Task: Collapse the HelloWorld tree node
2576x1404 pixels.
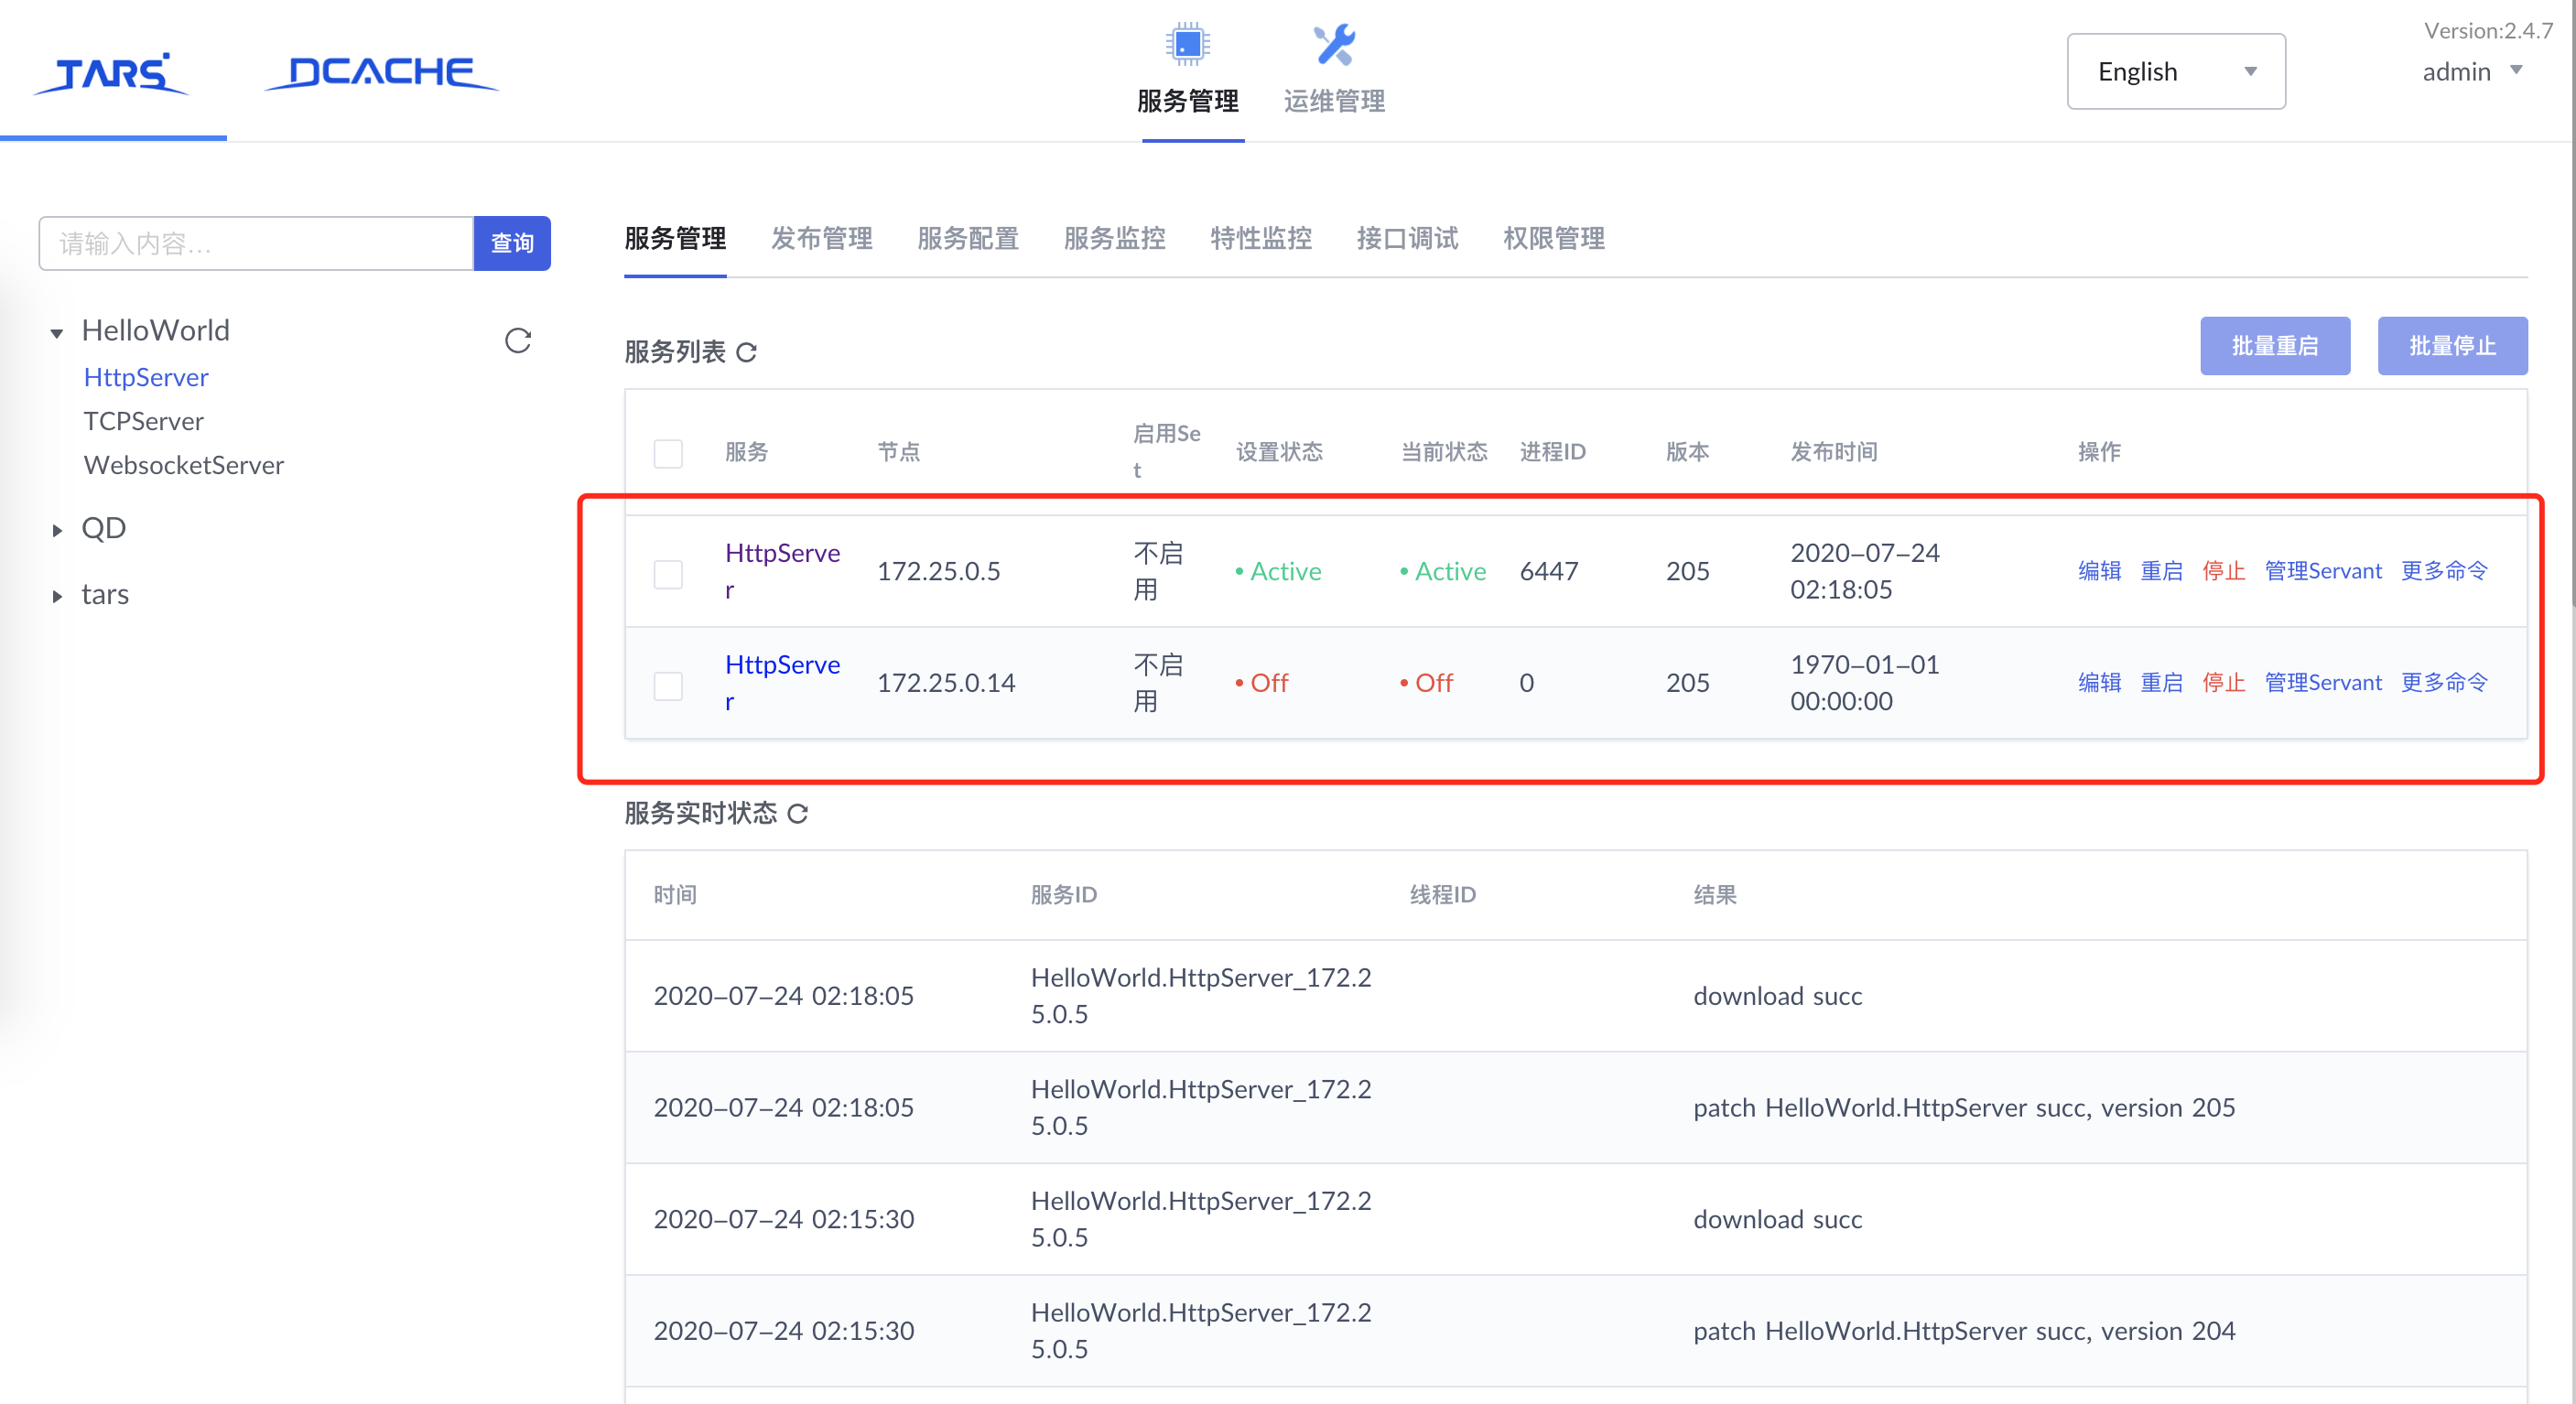Action: 56,332
